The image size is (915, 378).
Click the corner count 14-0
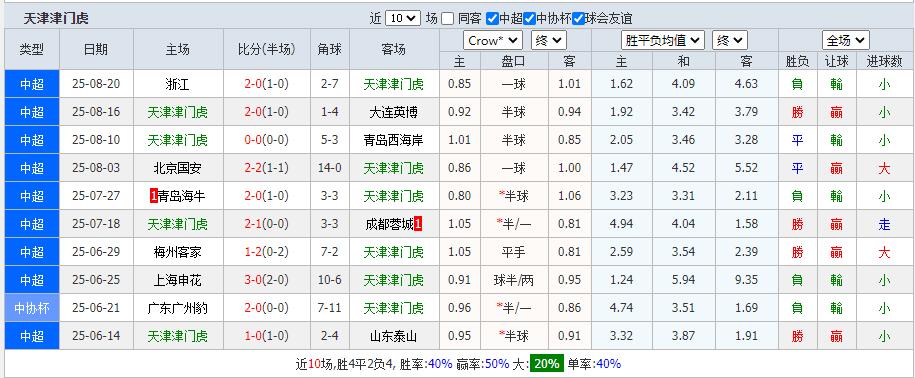click(x=330, y=168)
